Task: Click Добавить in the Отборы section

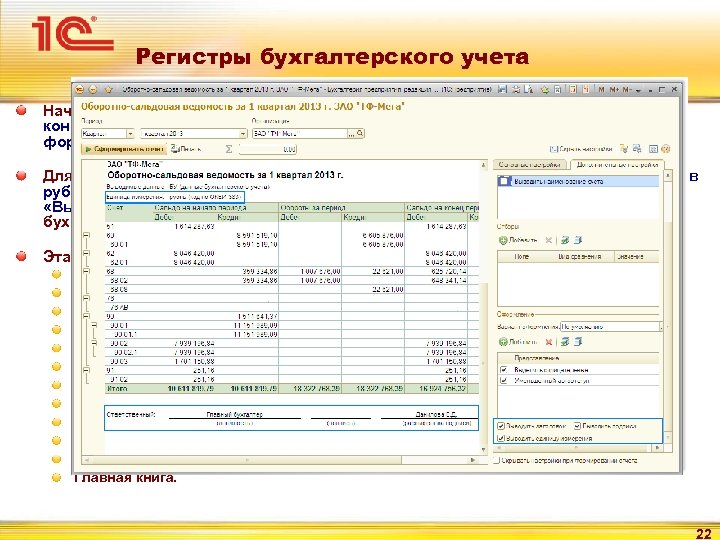Action: pos(518,240)
